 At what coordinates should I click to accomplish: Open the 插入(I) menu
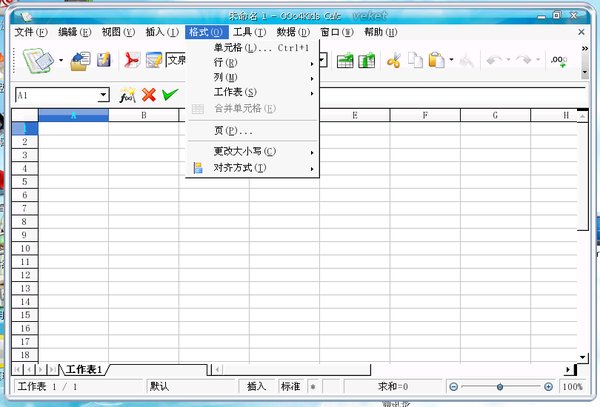pos(162,32)
